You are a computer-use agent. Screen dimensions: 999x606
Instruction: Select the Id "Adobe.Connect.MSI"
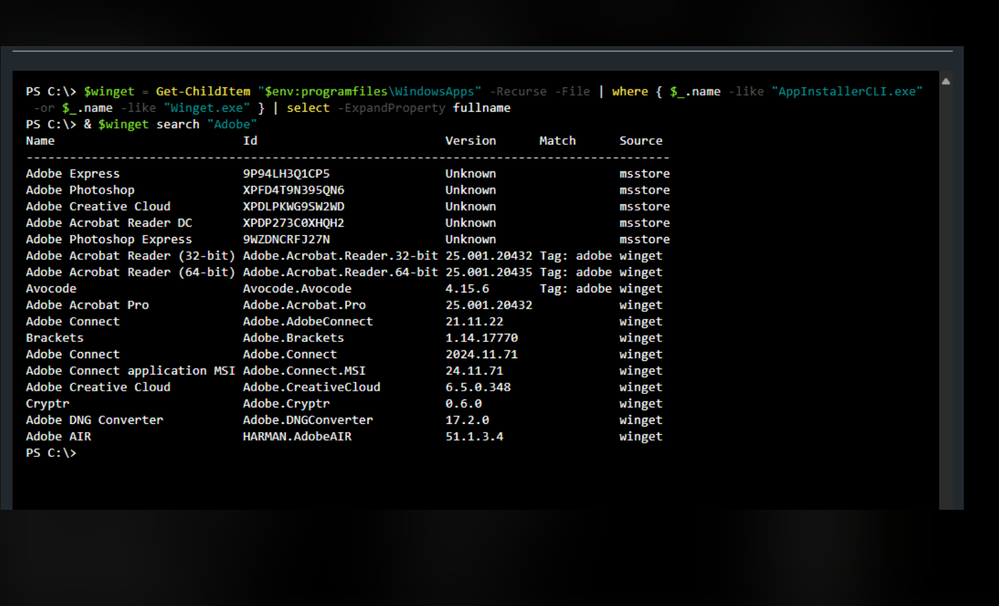(304, 371)
